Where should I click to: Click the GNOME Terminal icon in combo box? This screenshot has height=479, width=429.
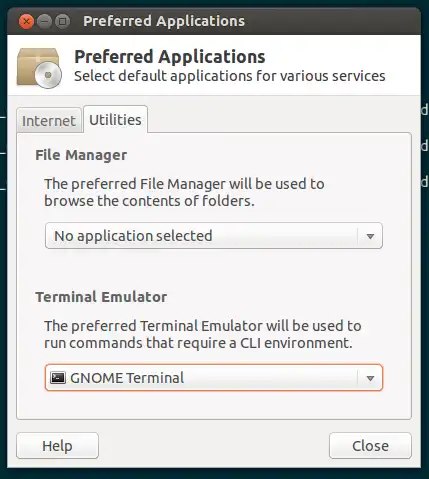[x=58, y=378]
